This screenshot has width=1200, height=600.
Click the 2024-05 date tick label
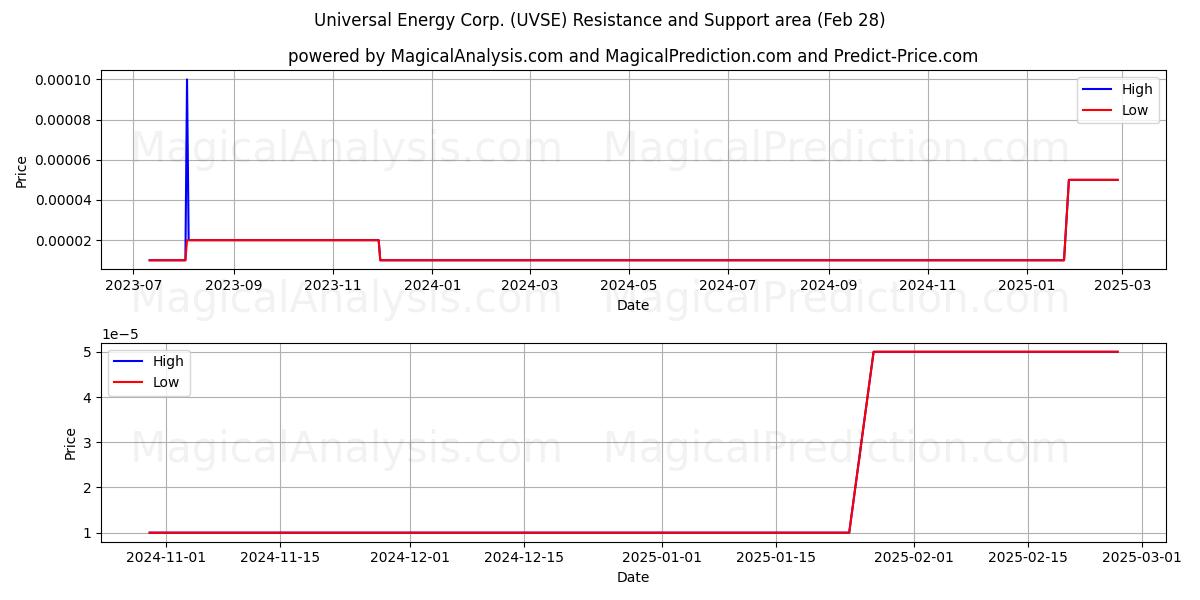629,285
